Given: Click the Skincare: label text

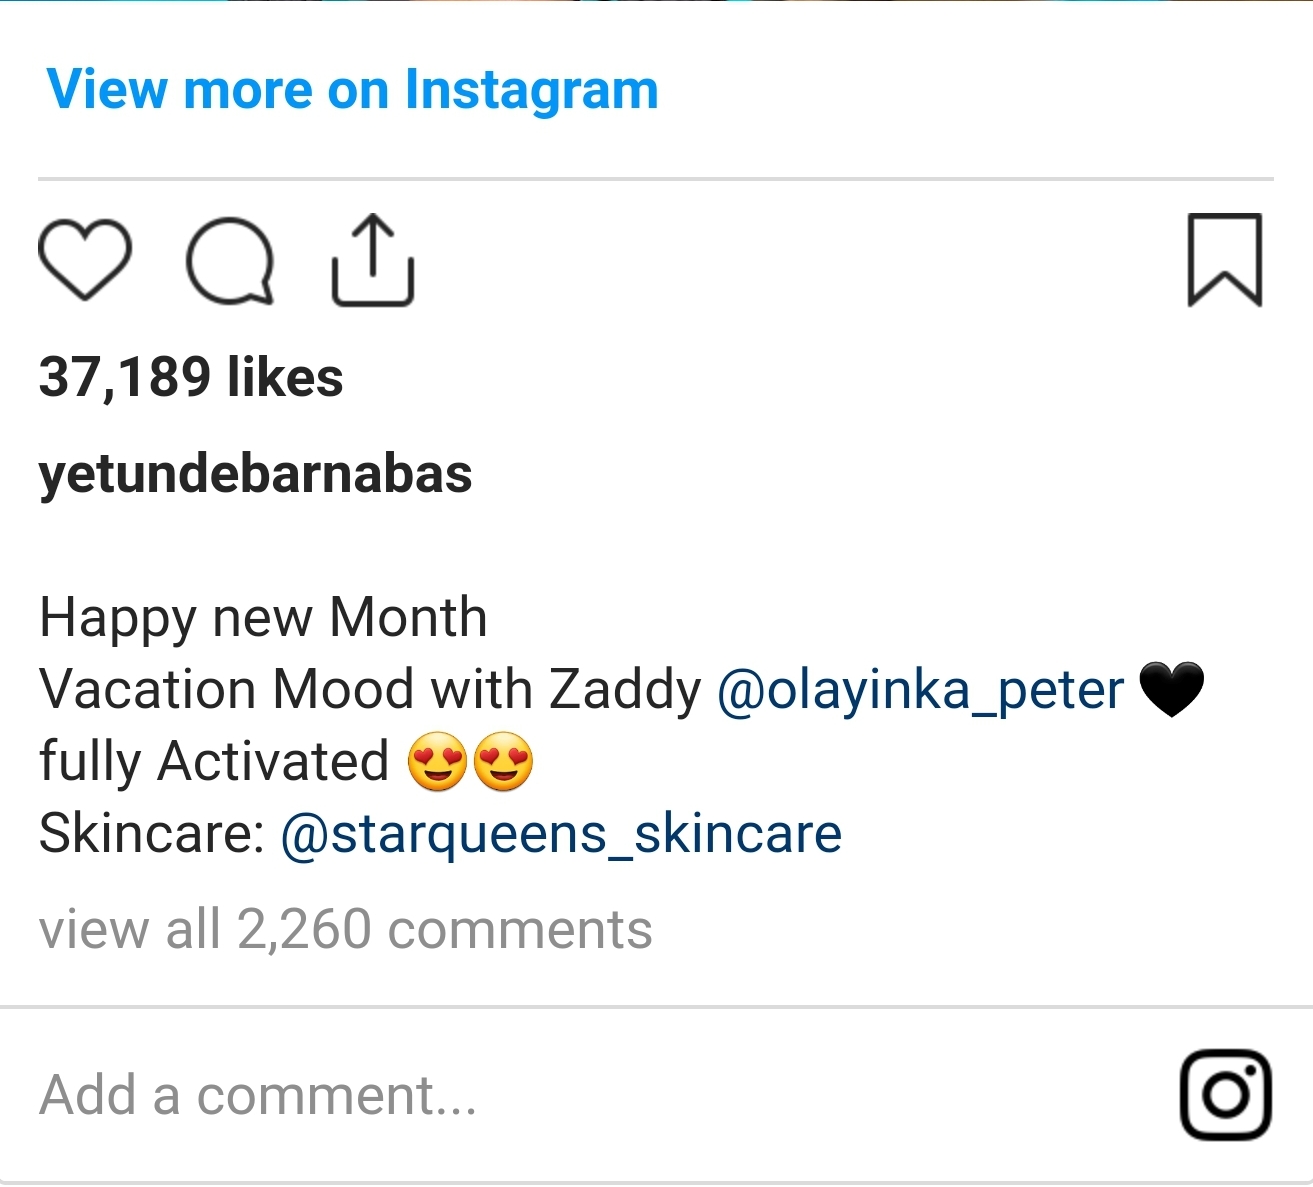Looking at the screenshot, I should click(x=151, y=833).
